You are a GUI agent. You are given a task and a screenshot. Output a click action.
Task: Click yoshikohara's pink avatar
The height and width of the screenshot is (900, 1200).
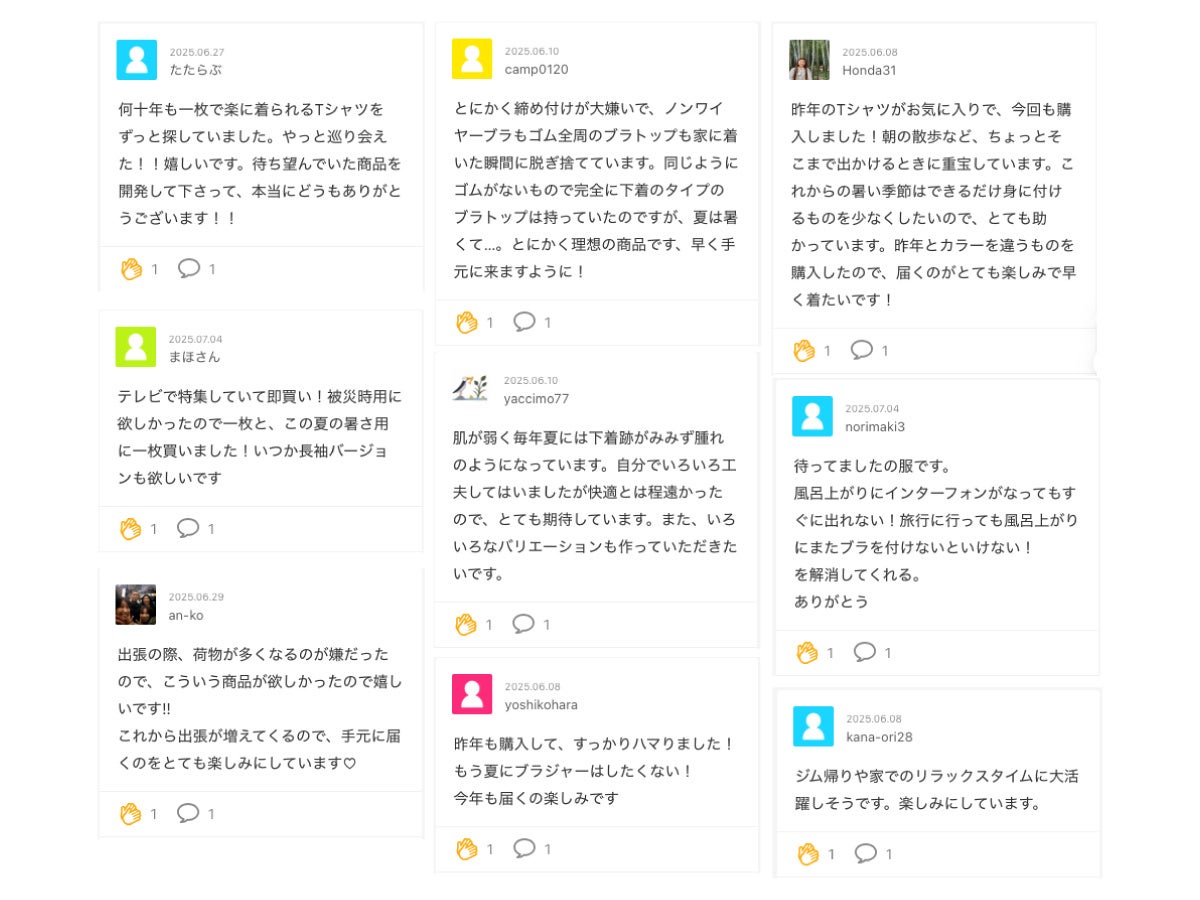(472, 694)
